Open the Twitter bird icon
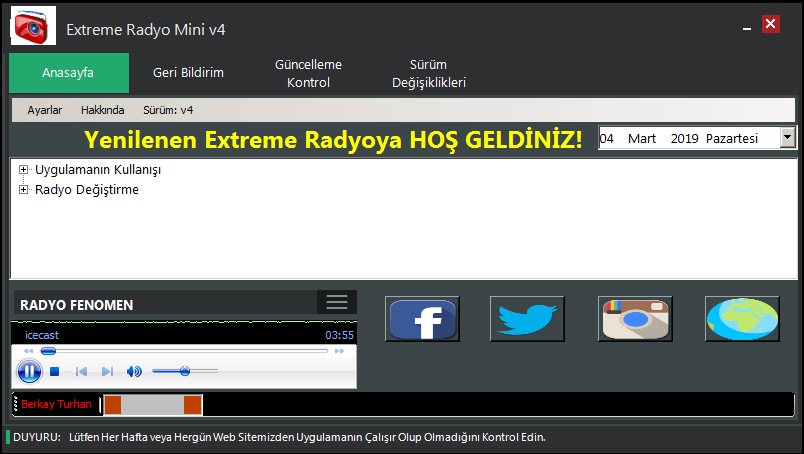 pyautogui.click(x=527, y=319)
